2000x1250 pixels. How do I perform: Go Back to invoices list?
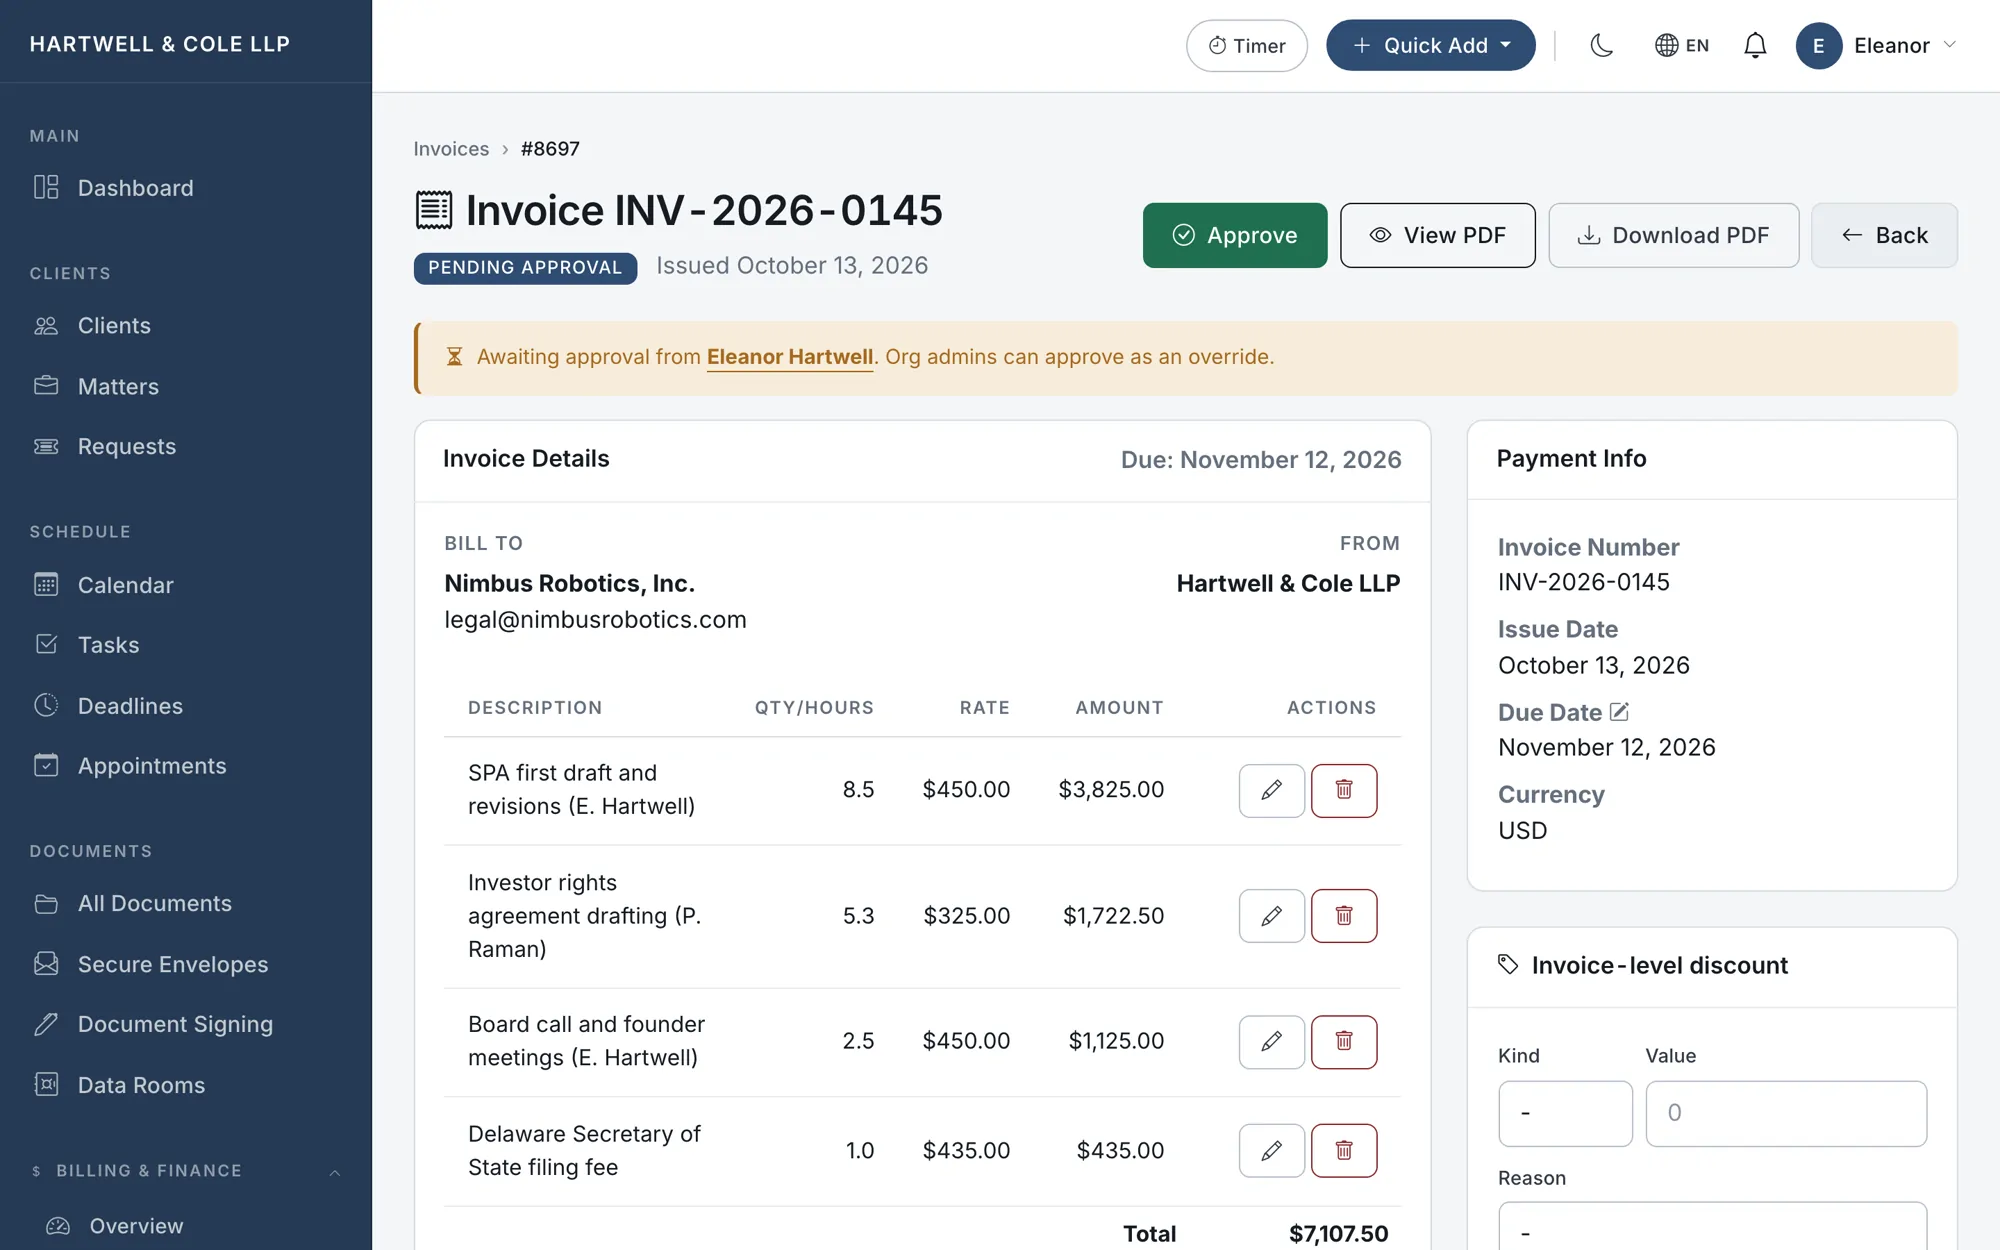tap(1884, 235)
